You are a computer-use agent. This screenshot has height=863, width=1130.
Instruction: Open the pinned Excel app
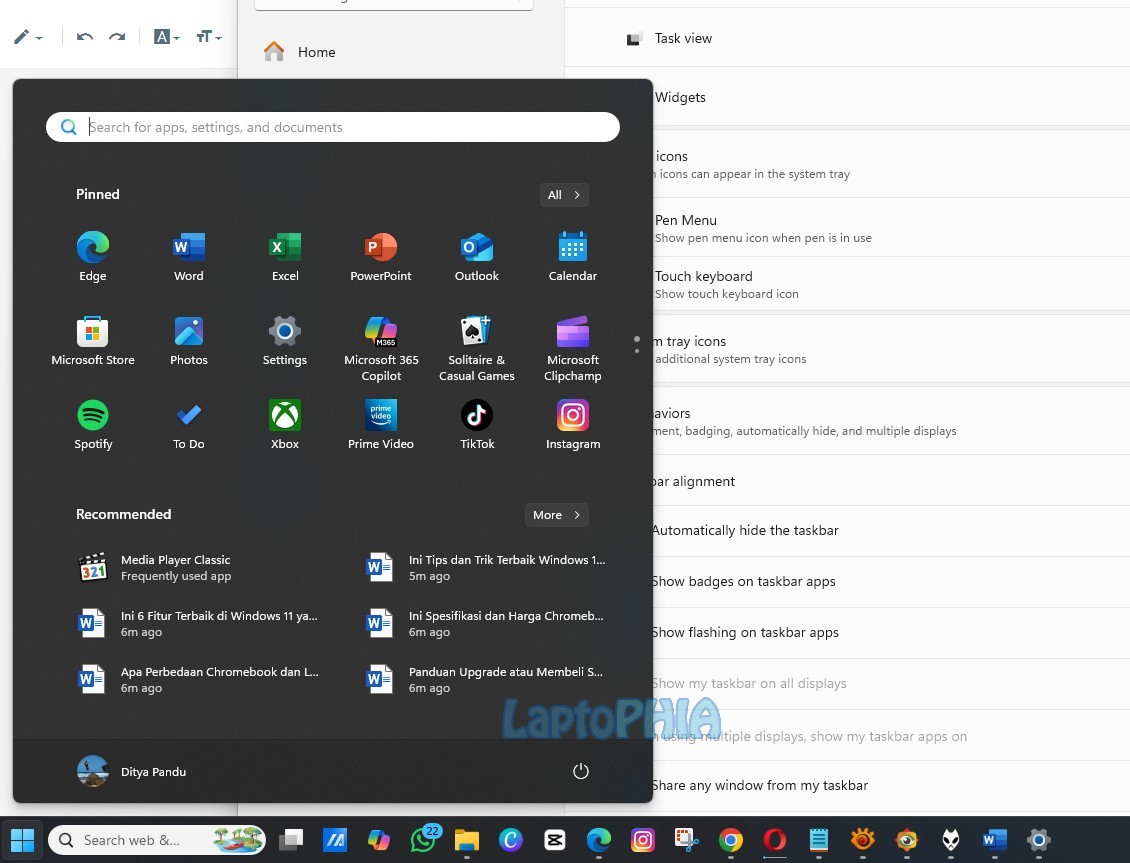click(285, 256)
